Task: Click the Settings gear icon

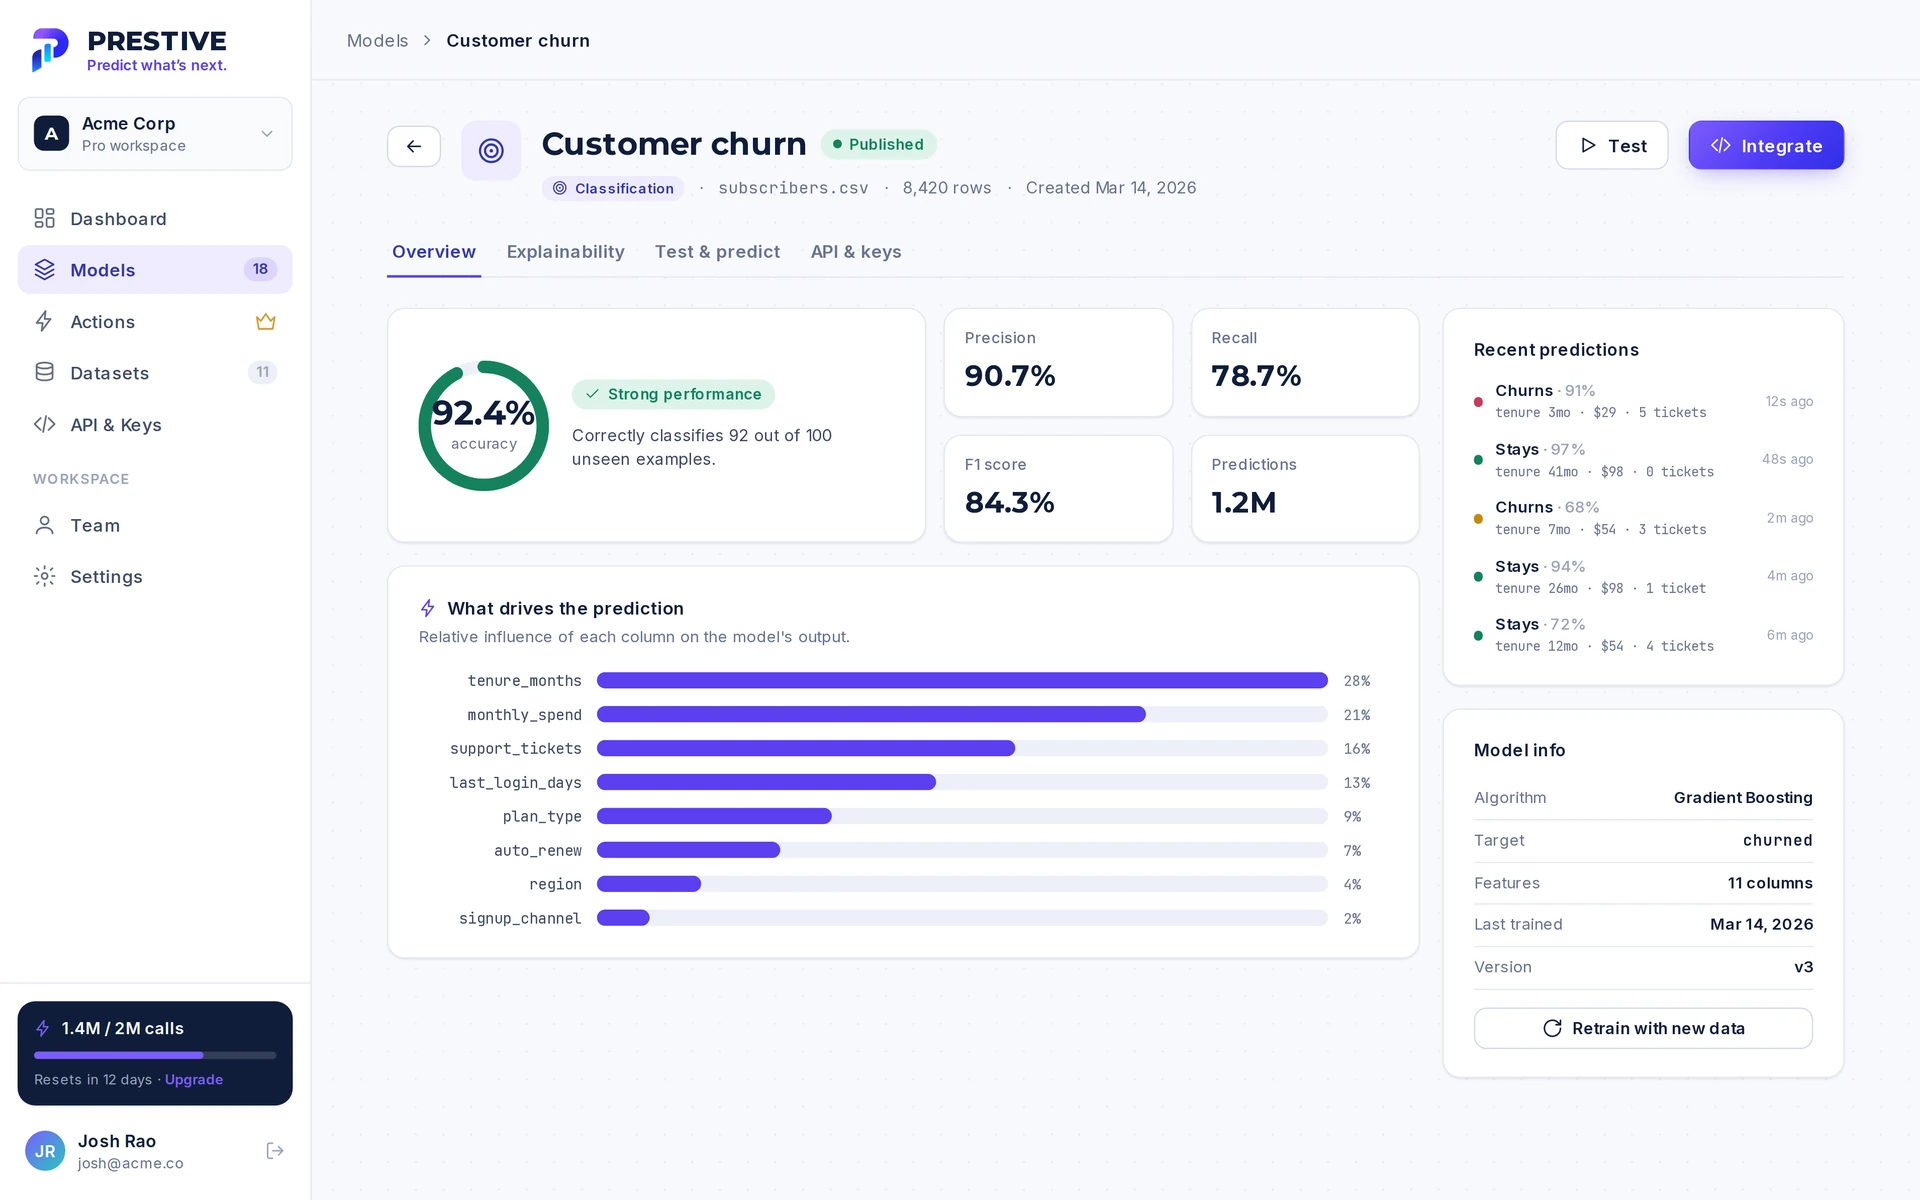Action: (44, 576)
